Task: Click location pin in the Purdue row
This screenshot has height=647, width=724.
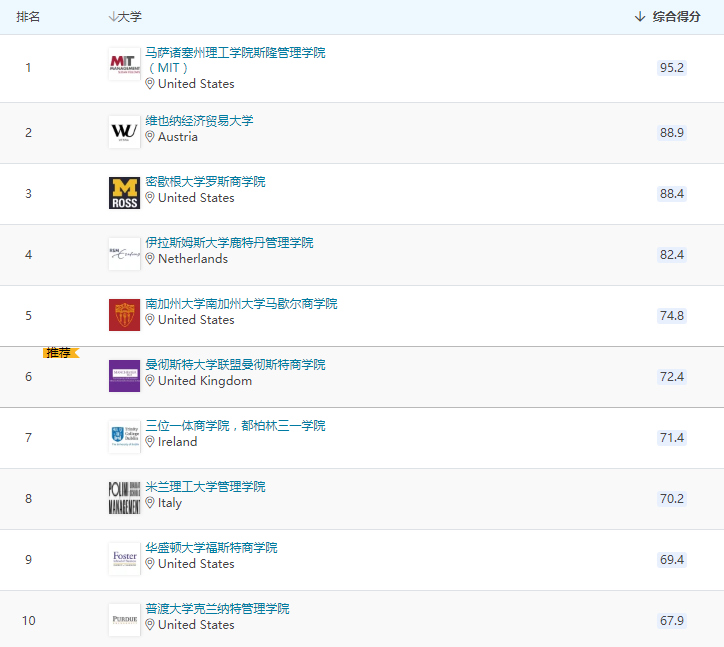Action: pos(150,624)
